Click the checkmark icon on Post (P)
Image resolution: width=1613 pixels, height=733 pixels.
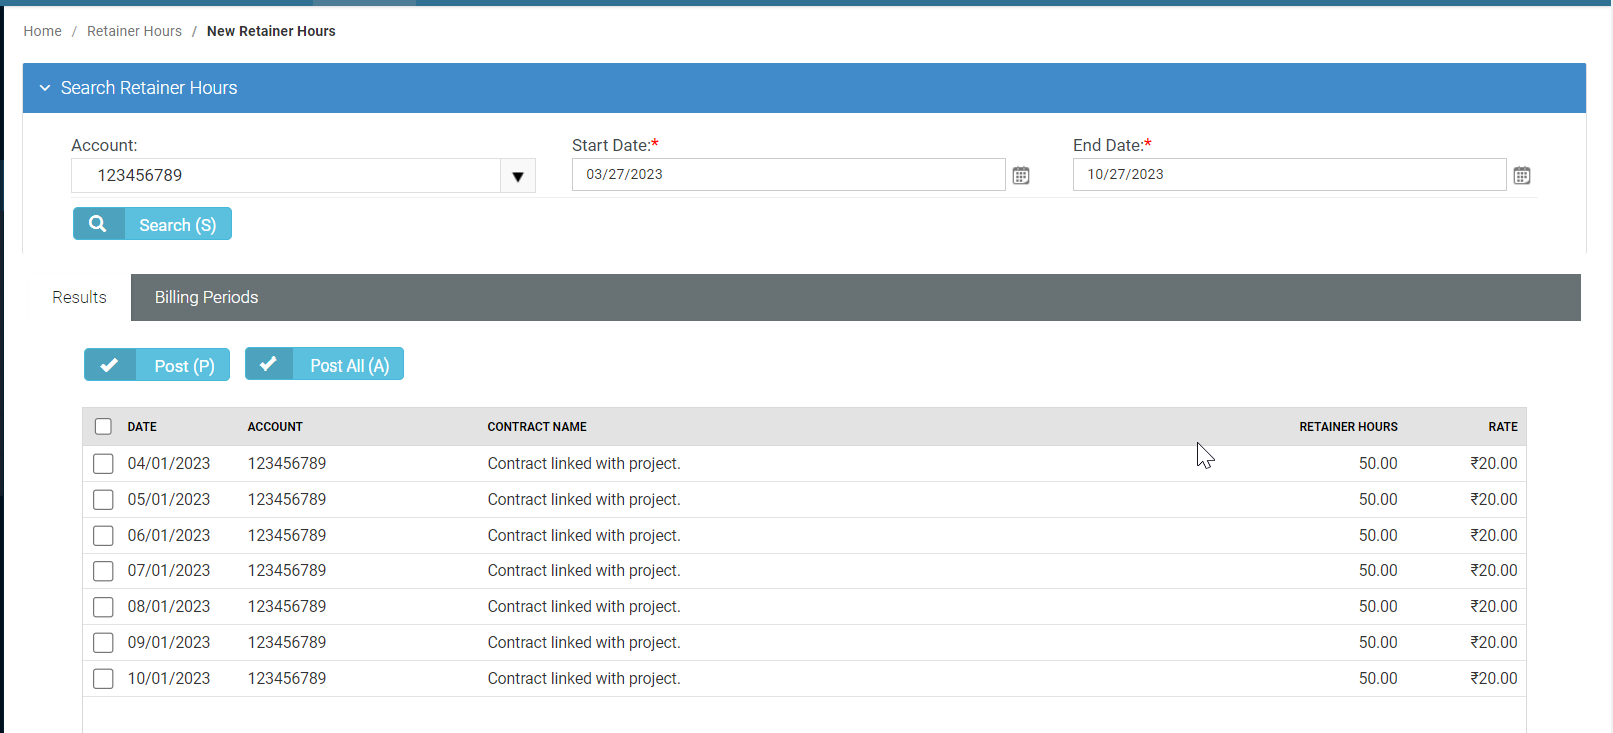click(x=110, y=365)
